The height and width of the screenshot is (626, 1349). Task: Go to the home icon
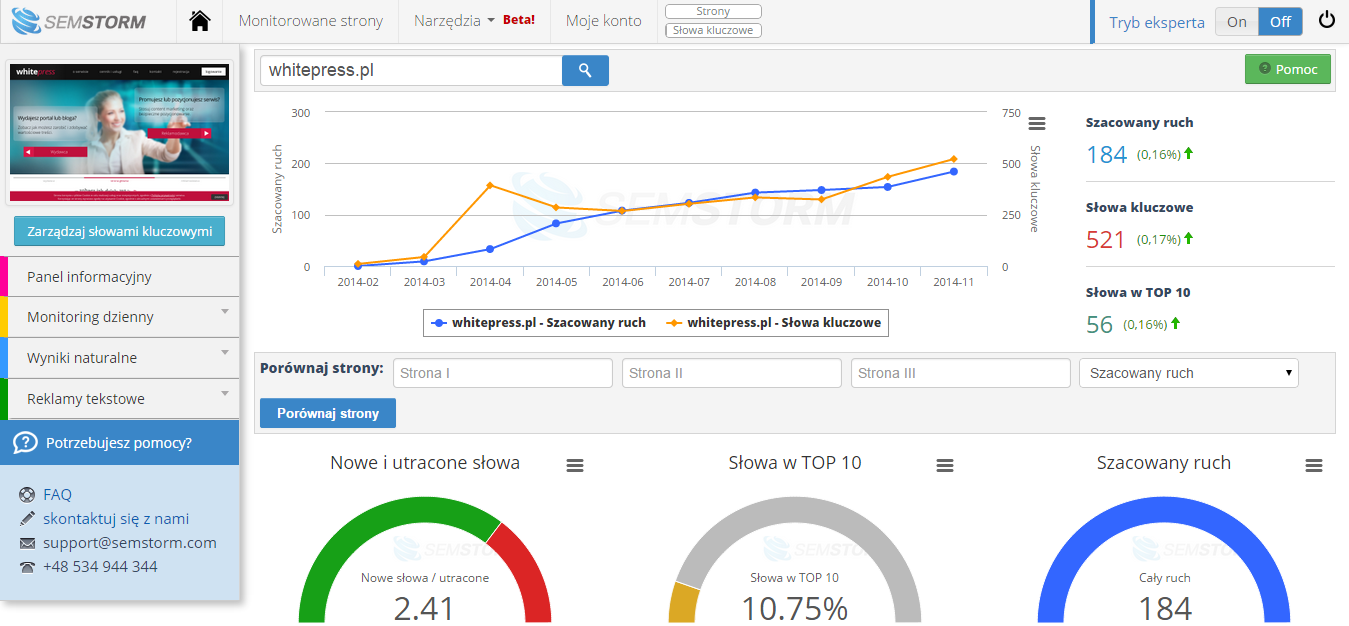coord(200,21)
